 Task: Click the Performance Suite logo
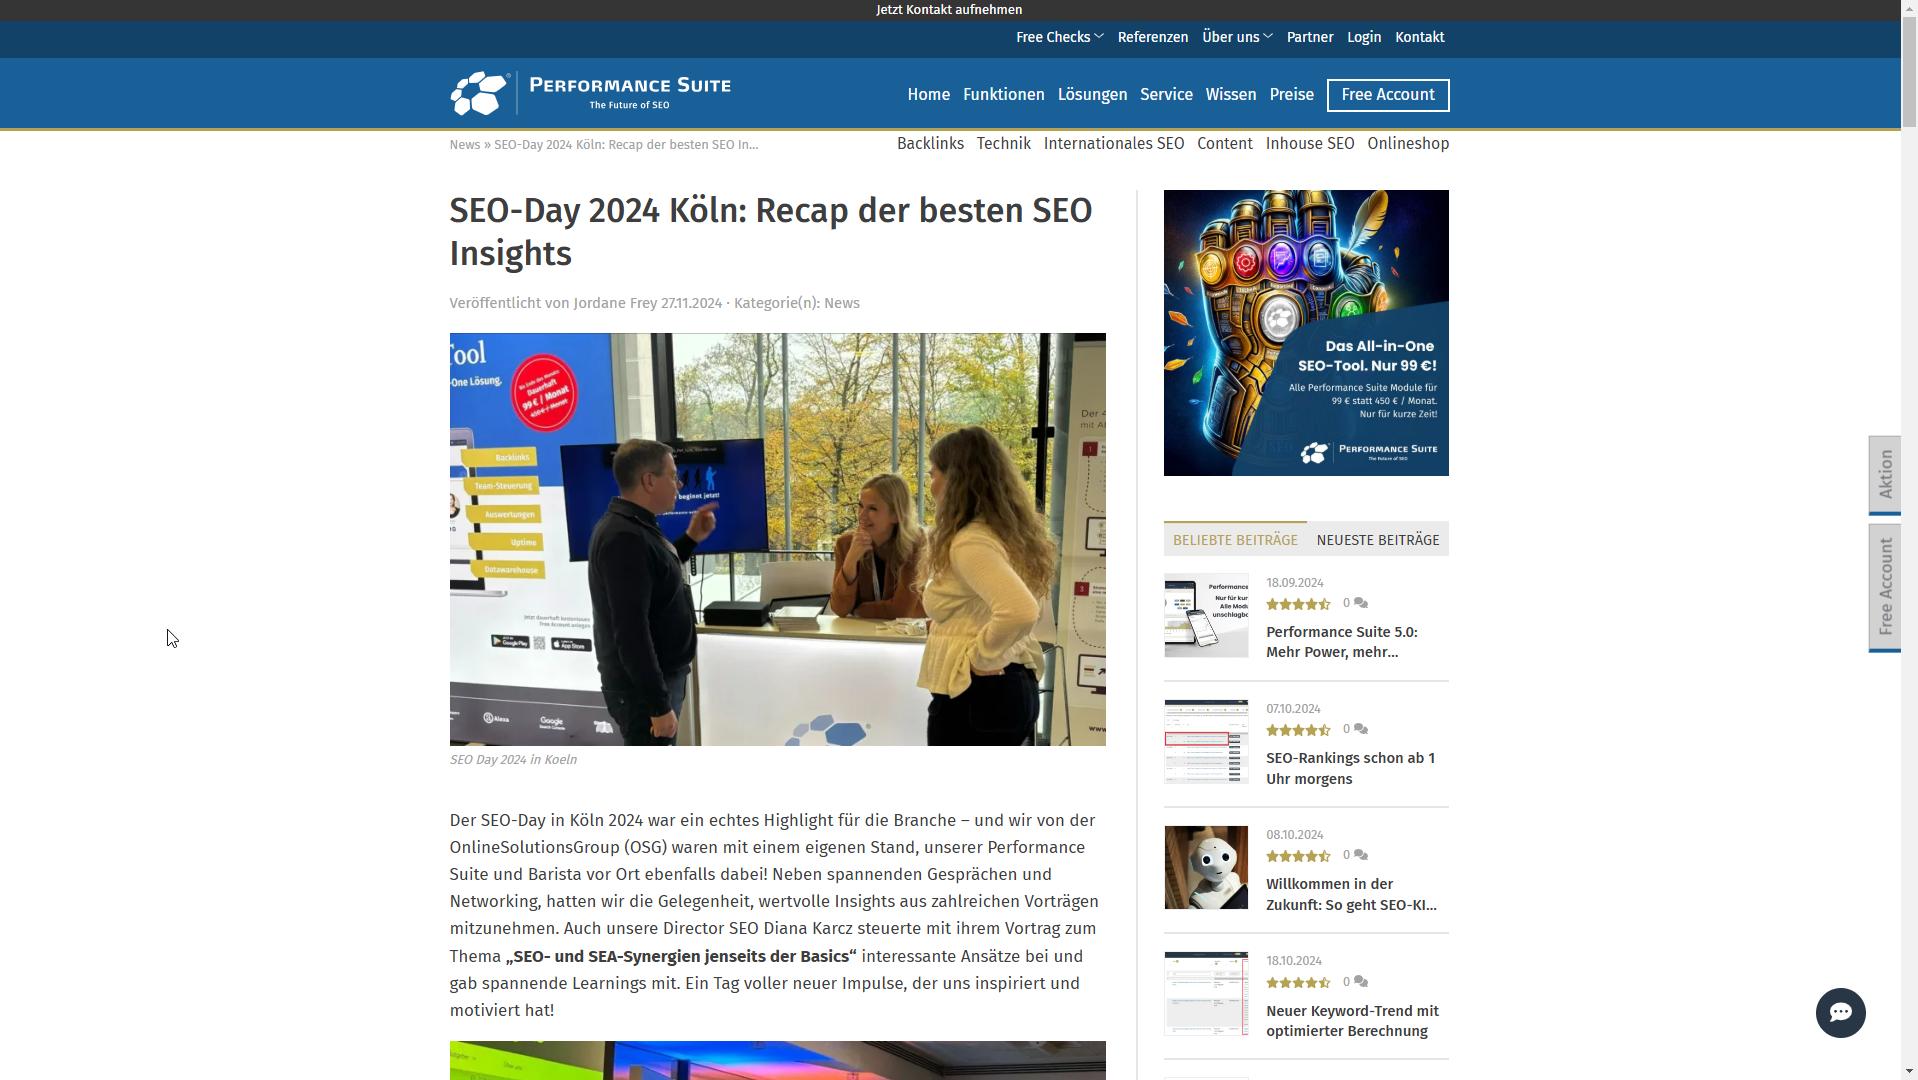tap(590, 92)
